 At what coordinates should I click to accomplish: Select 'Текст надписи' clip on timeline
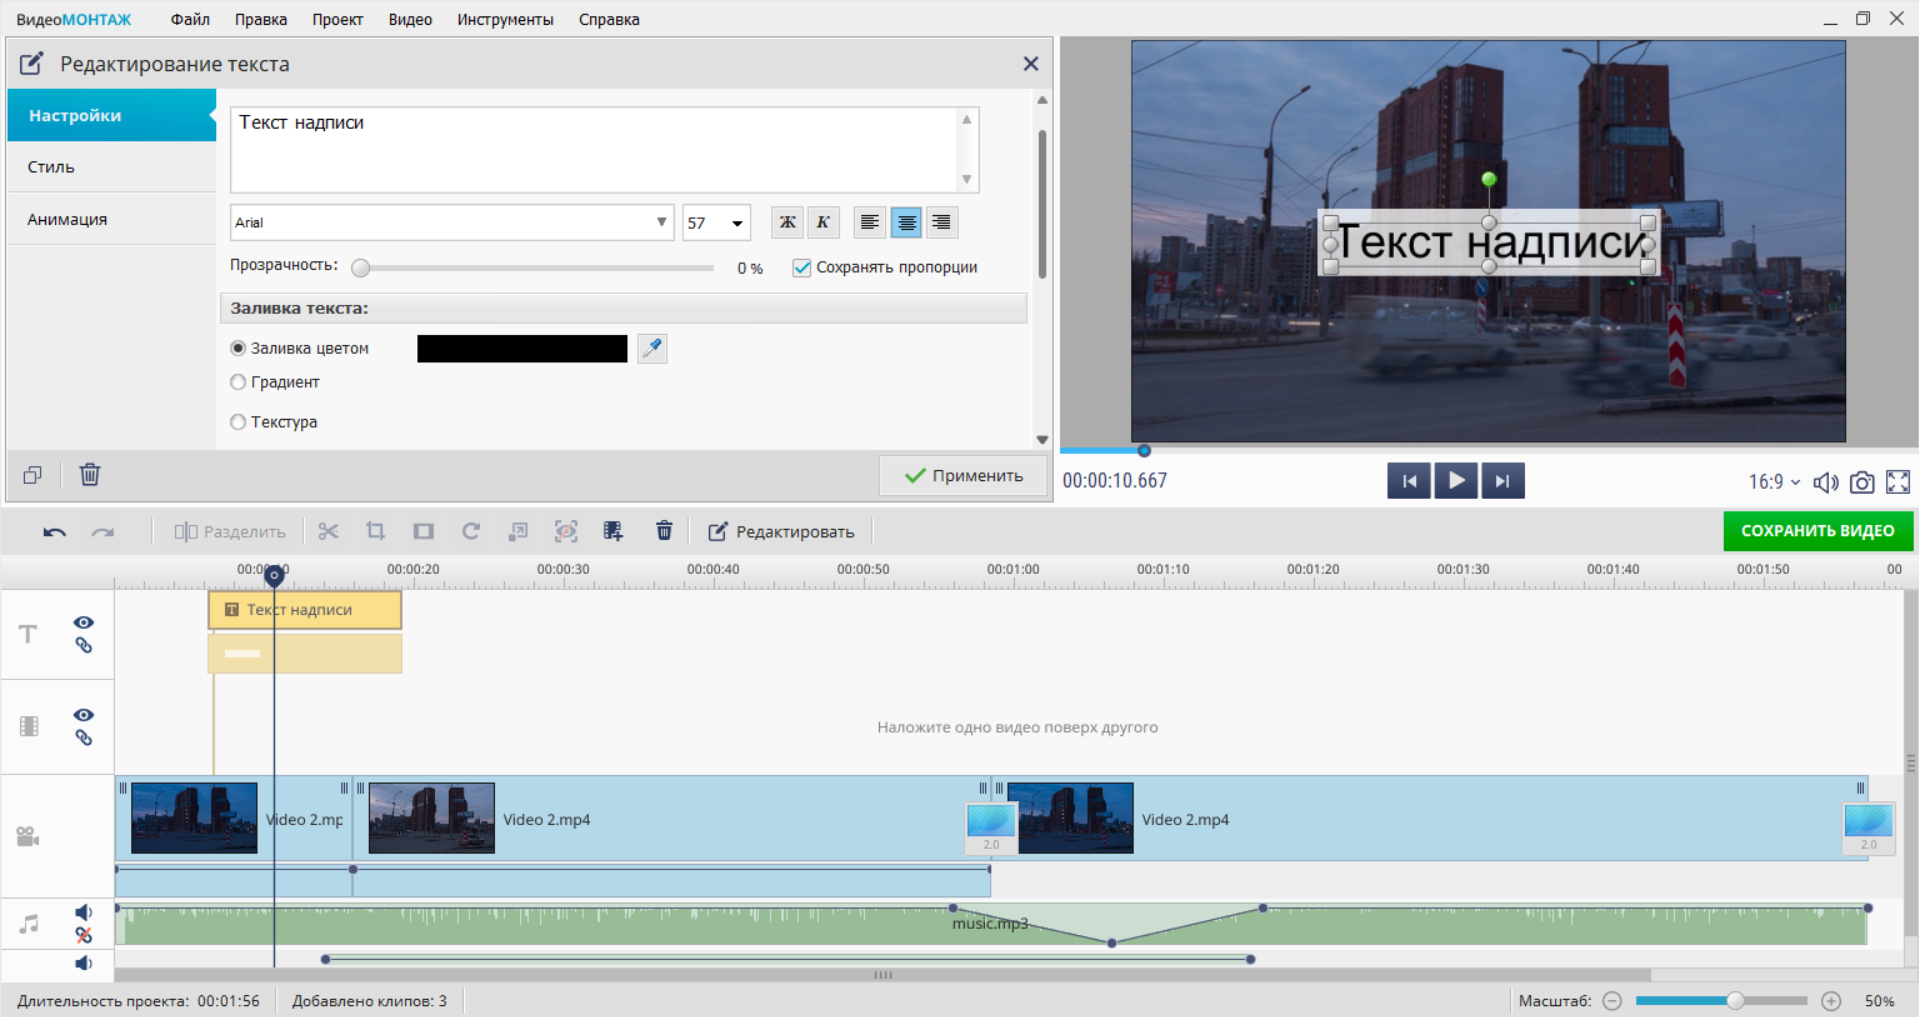point(305,610)
